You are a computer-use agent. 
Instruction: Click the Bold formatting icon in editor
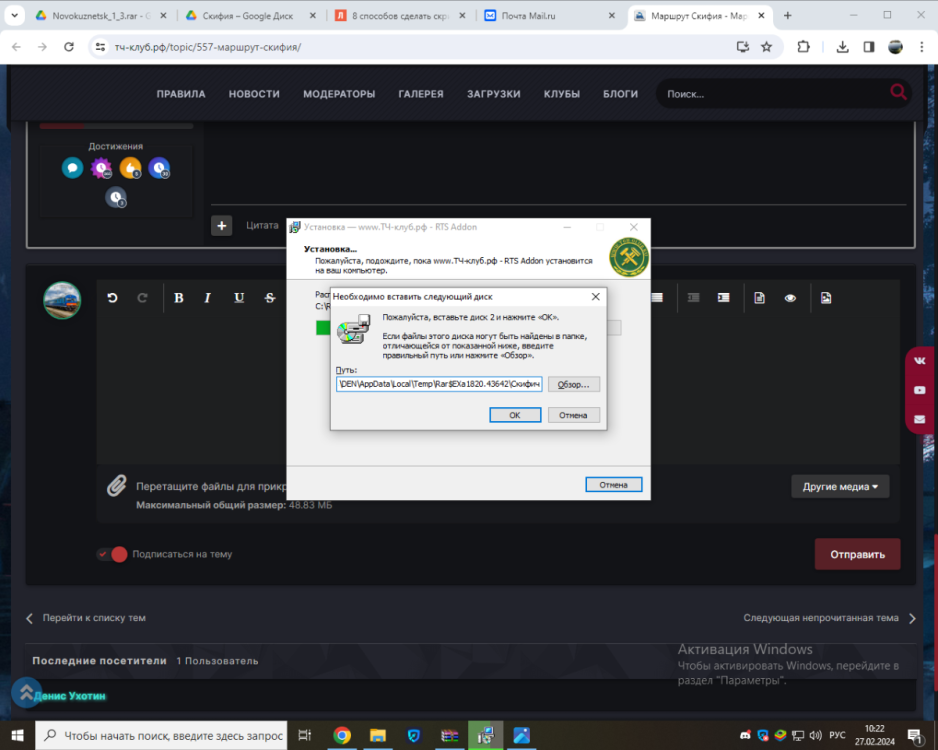[x=179, y=298]
